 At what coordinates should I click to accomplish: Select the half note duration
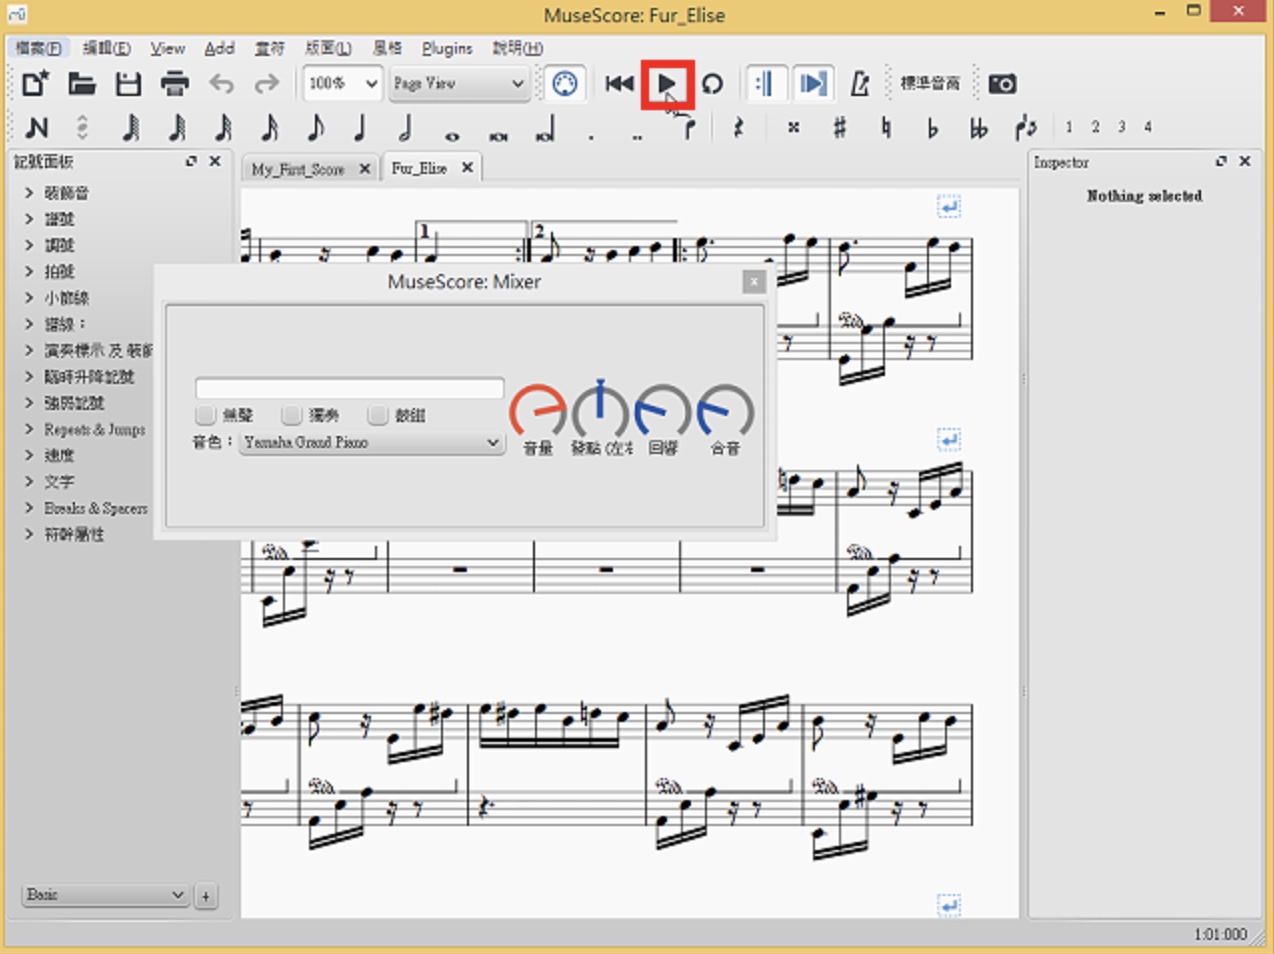406,127
